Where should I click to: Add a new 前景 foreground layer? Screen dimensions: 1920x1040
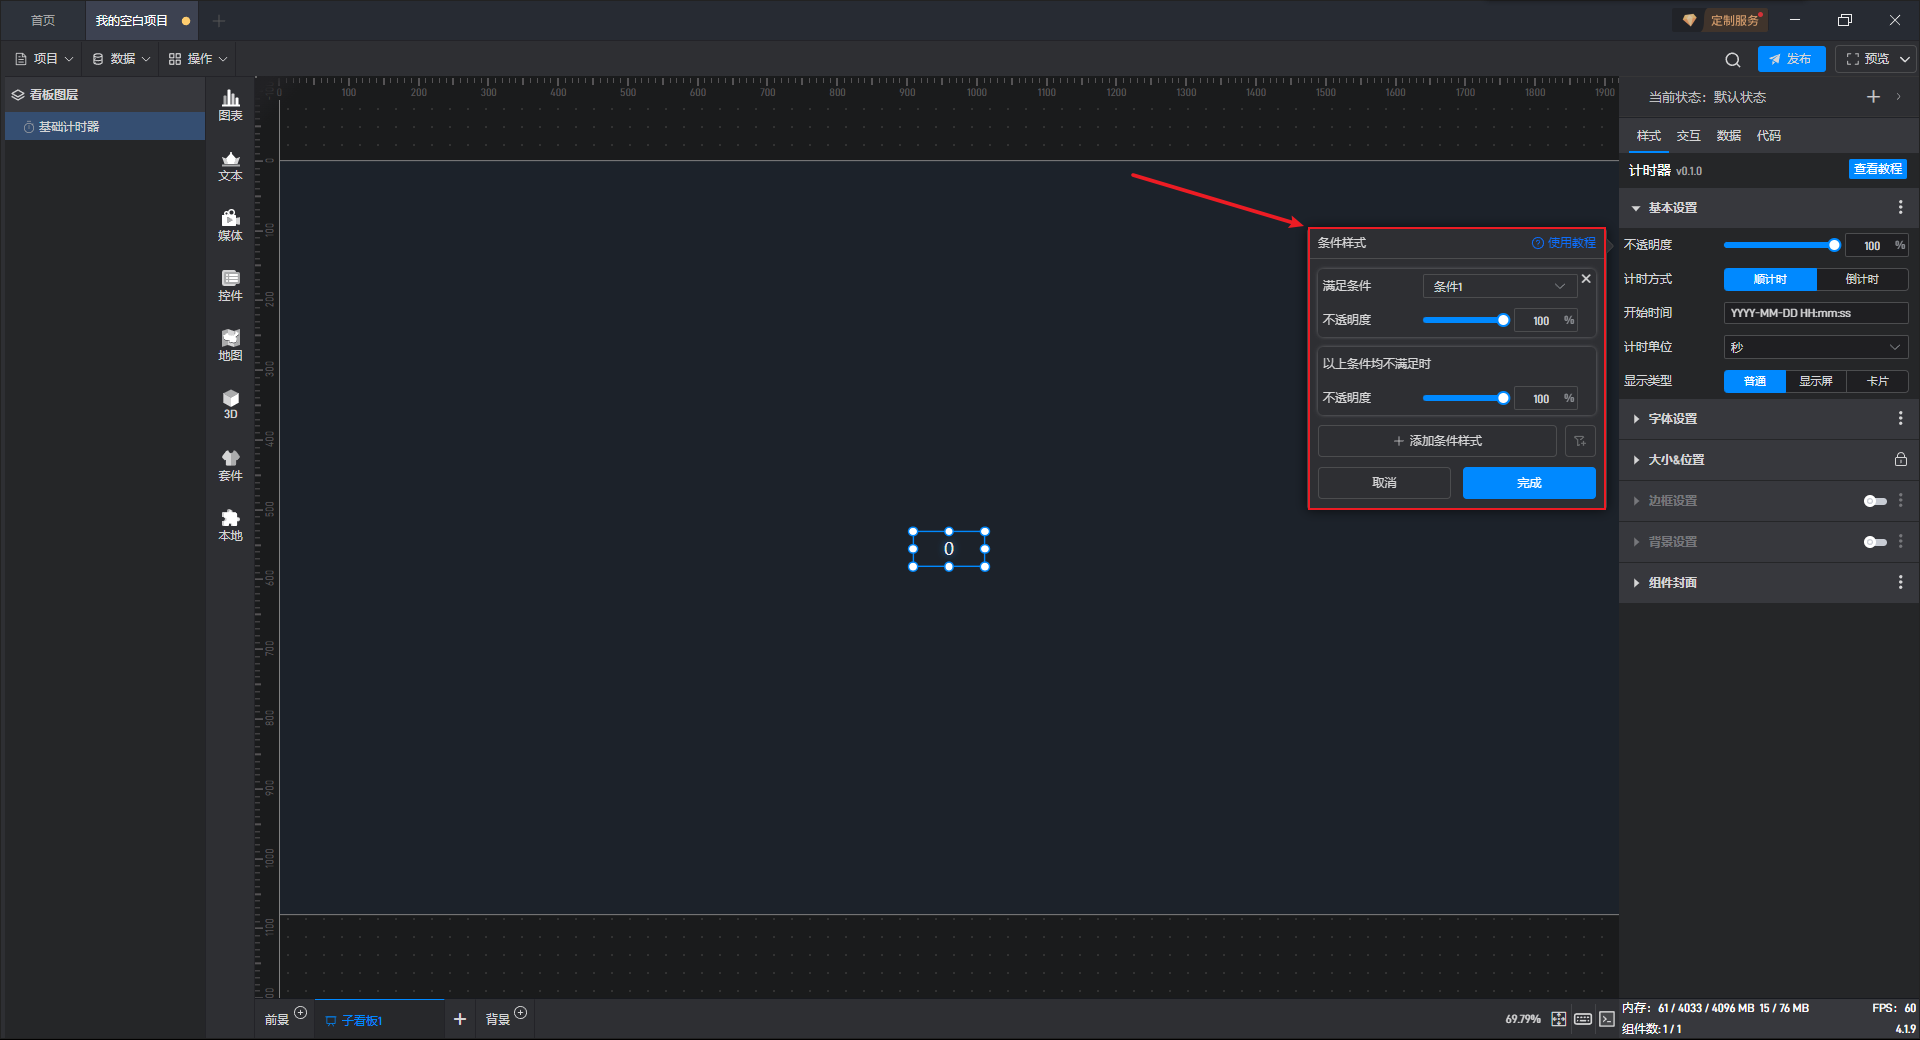click(300, 1013)
